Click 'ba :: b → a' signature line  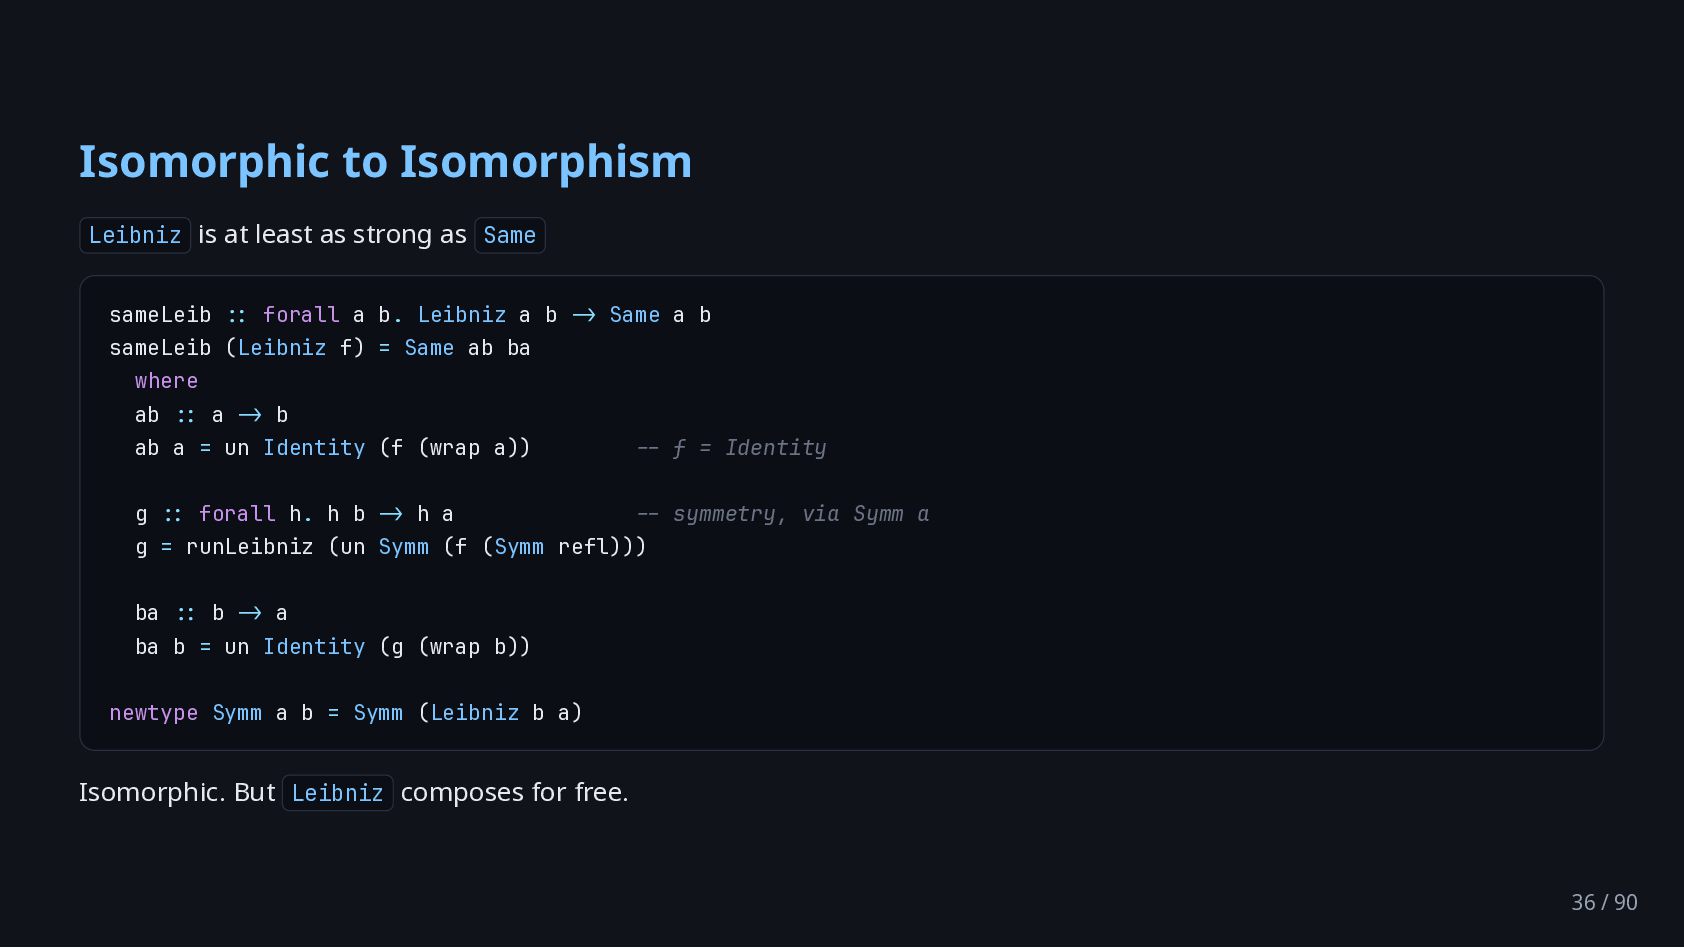click(x=211, y=613)
